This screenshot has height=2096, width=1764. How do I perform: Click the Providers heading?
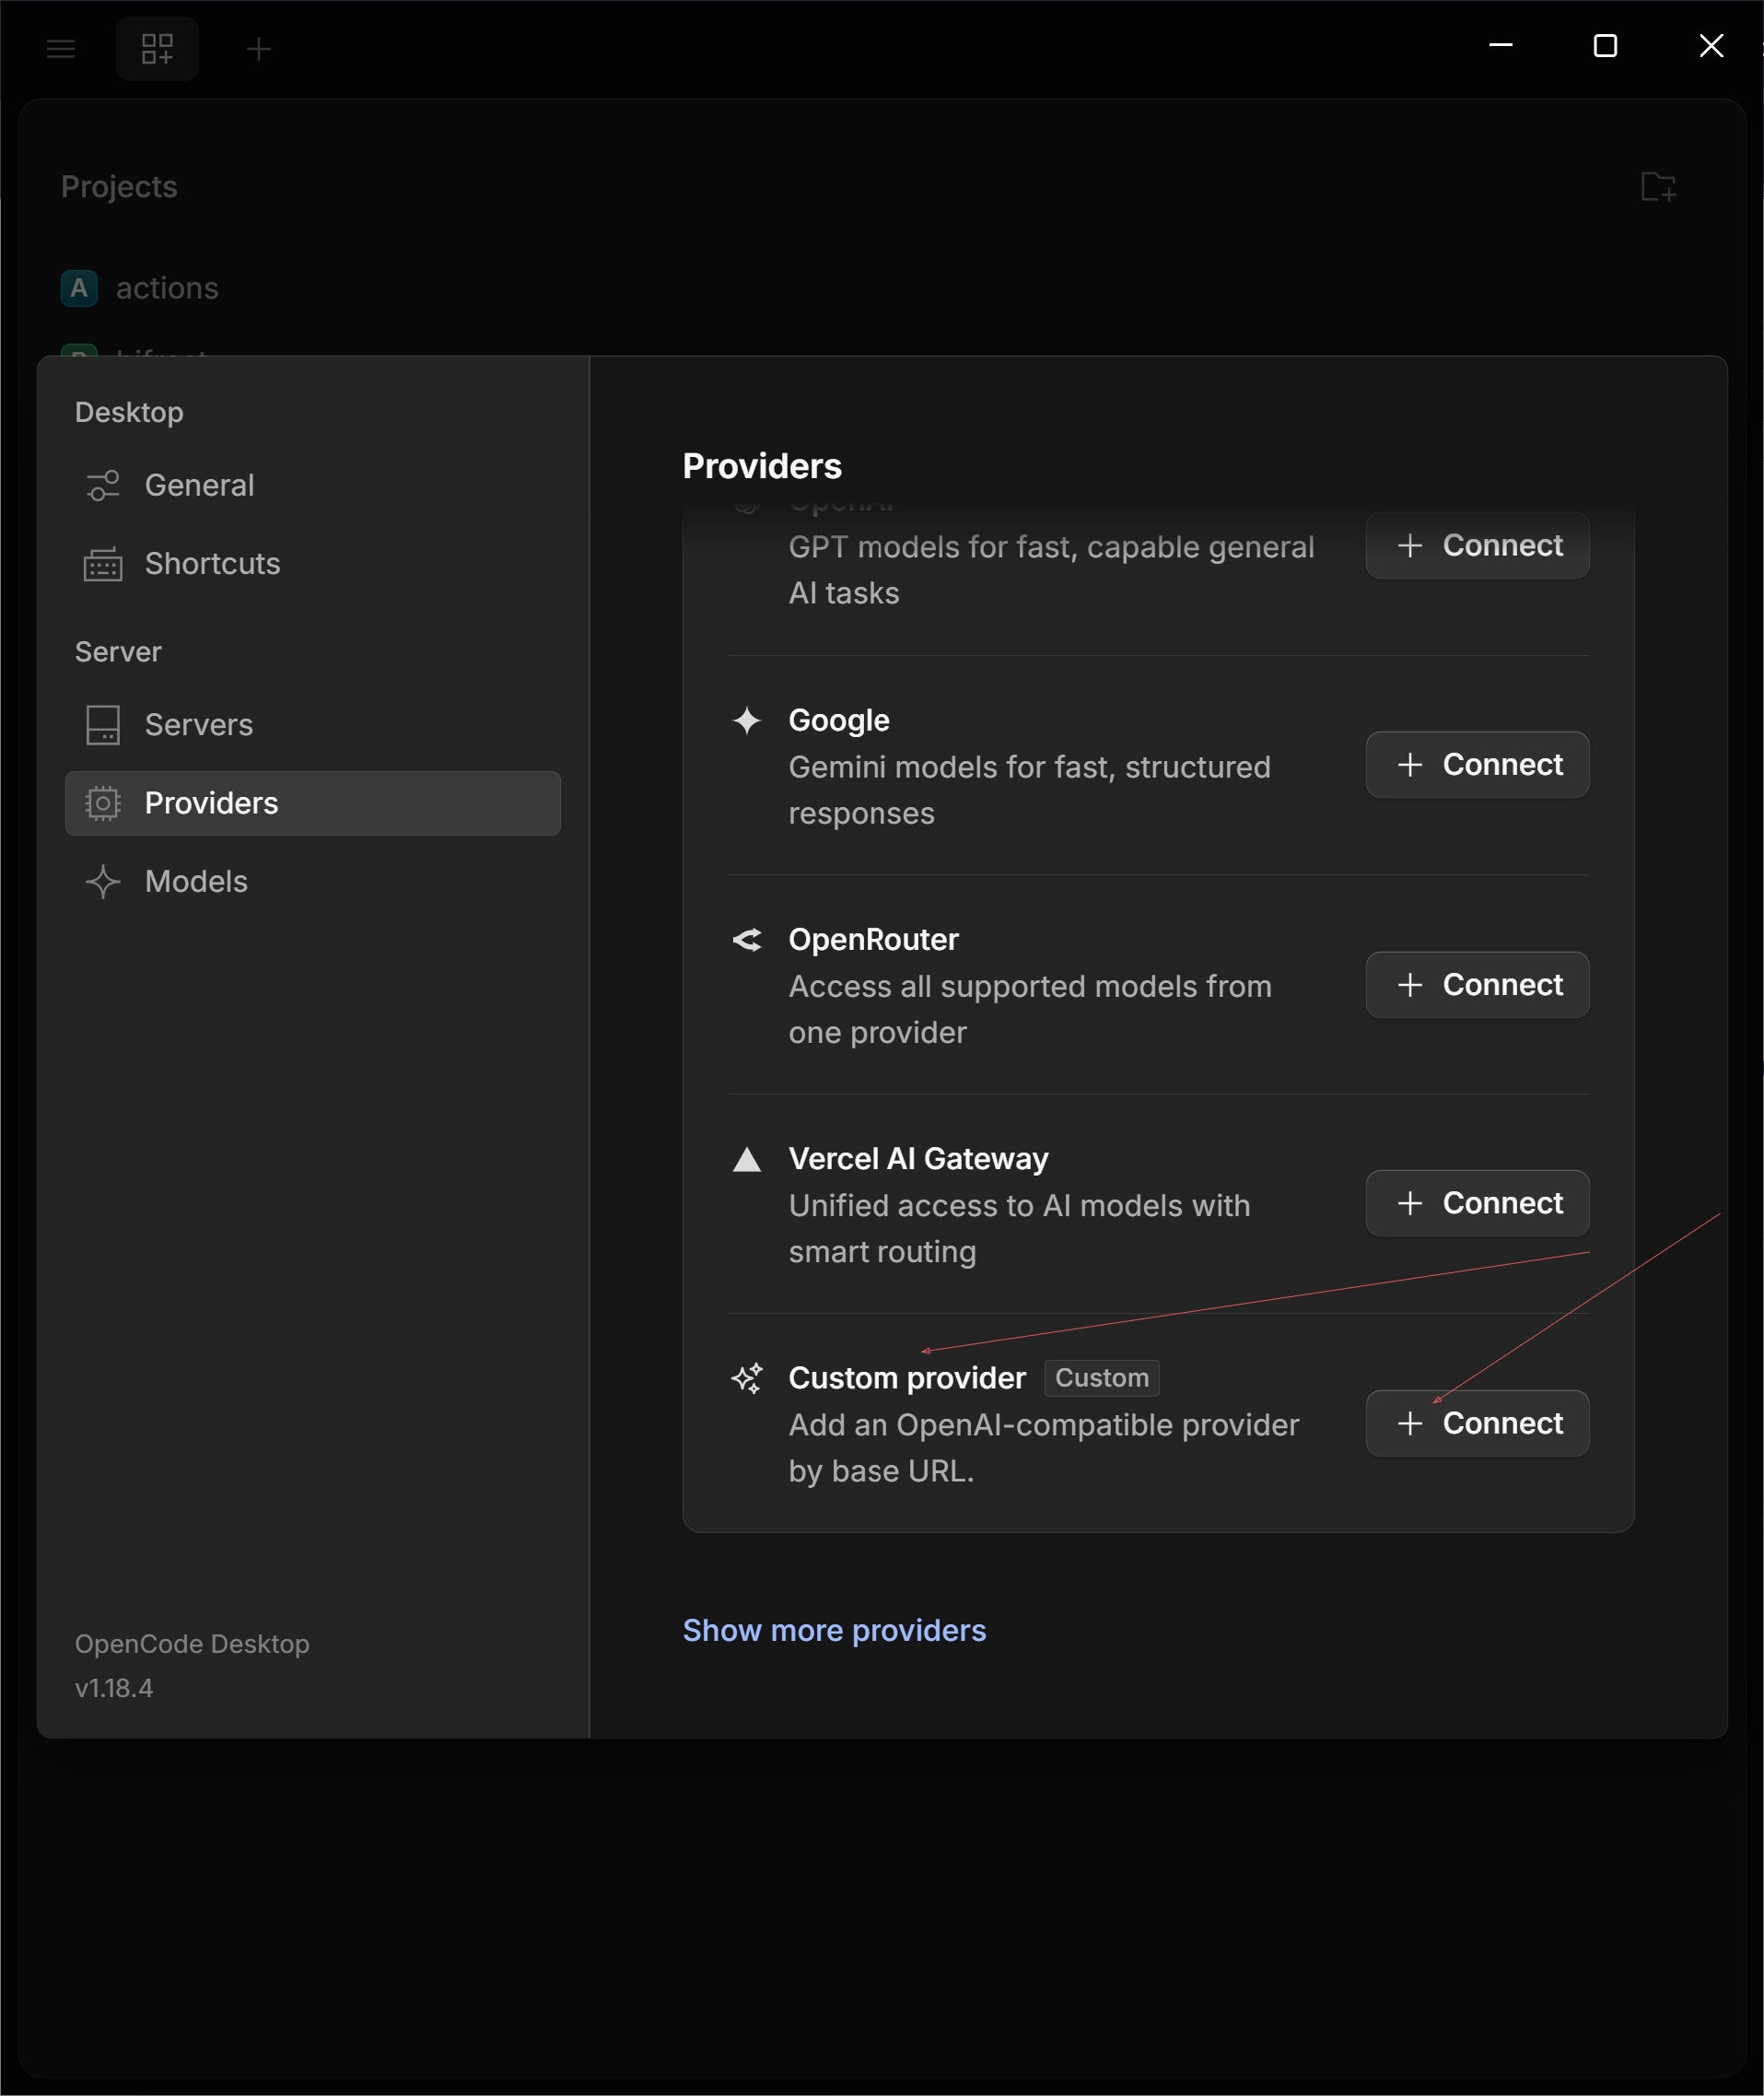(762, 466)
